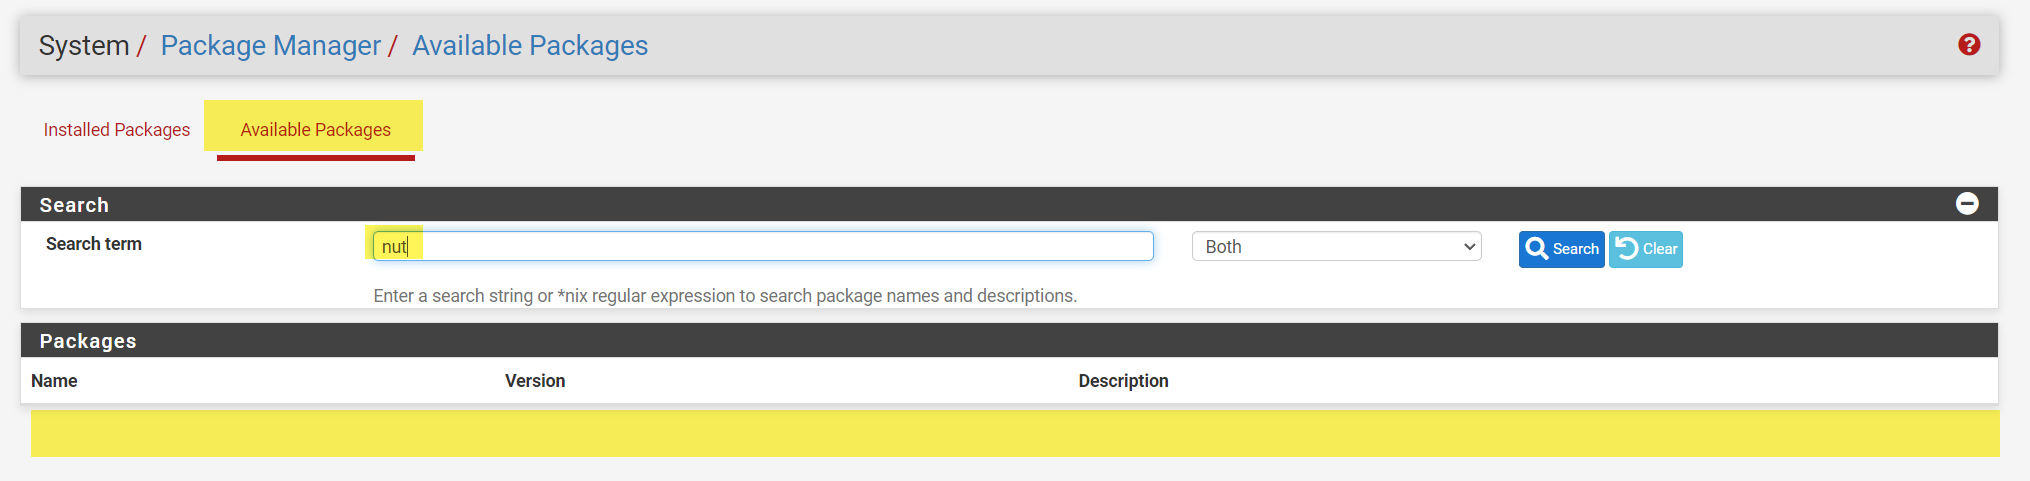Click the Name column header
This screenshot has width=2030, height=481.
54,381
